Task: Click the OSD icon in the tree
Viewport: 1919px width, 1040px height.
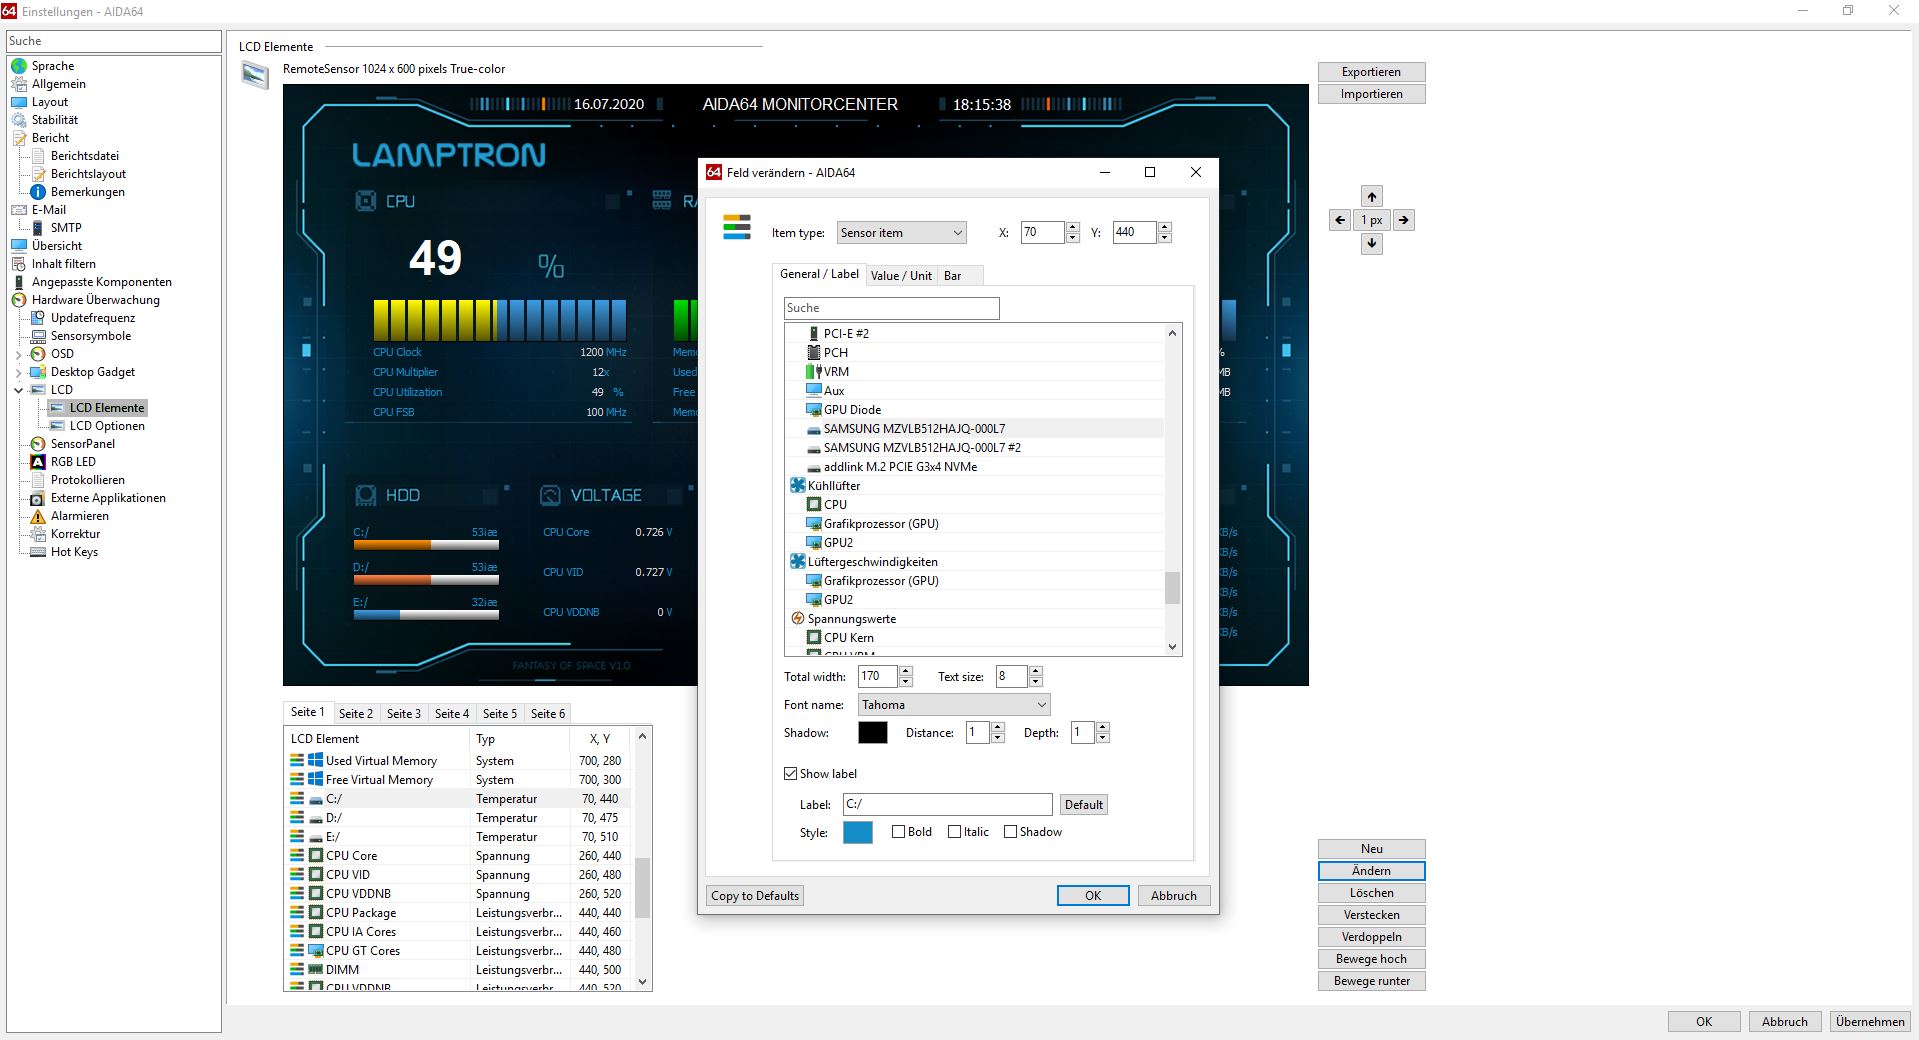Action: [x=38, y=354]
